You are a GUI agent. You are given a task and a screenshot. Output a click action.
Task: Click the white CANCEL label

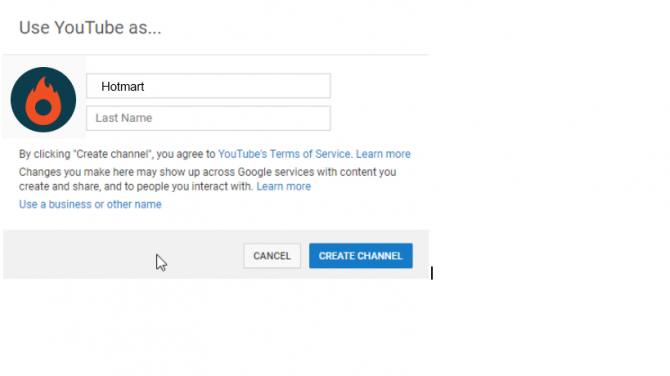[272, 256]
